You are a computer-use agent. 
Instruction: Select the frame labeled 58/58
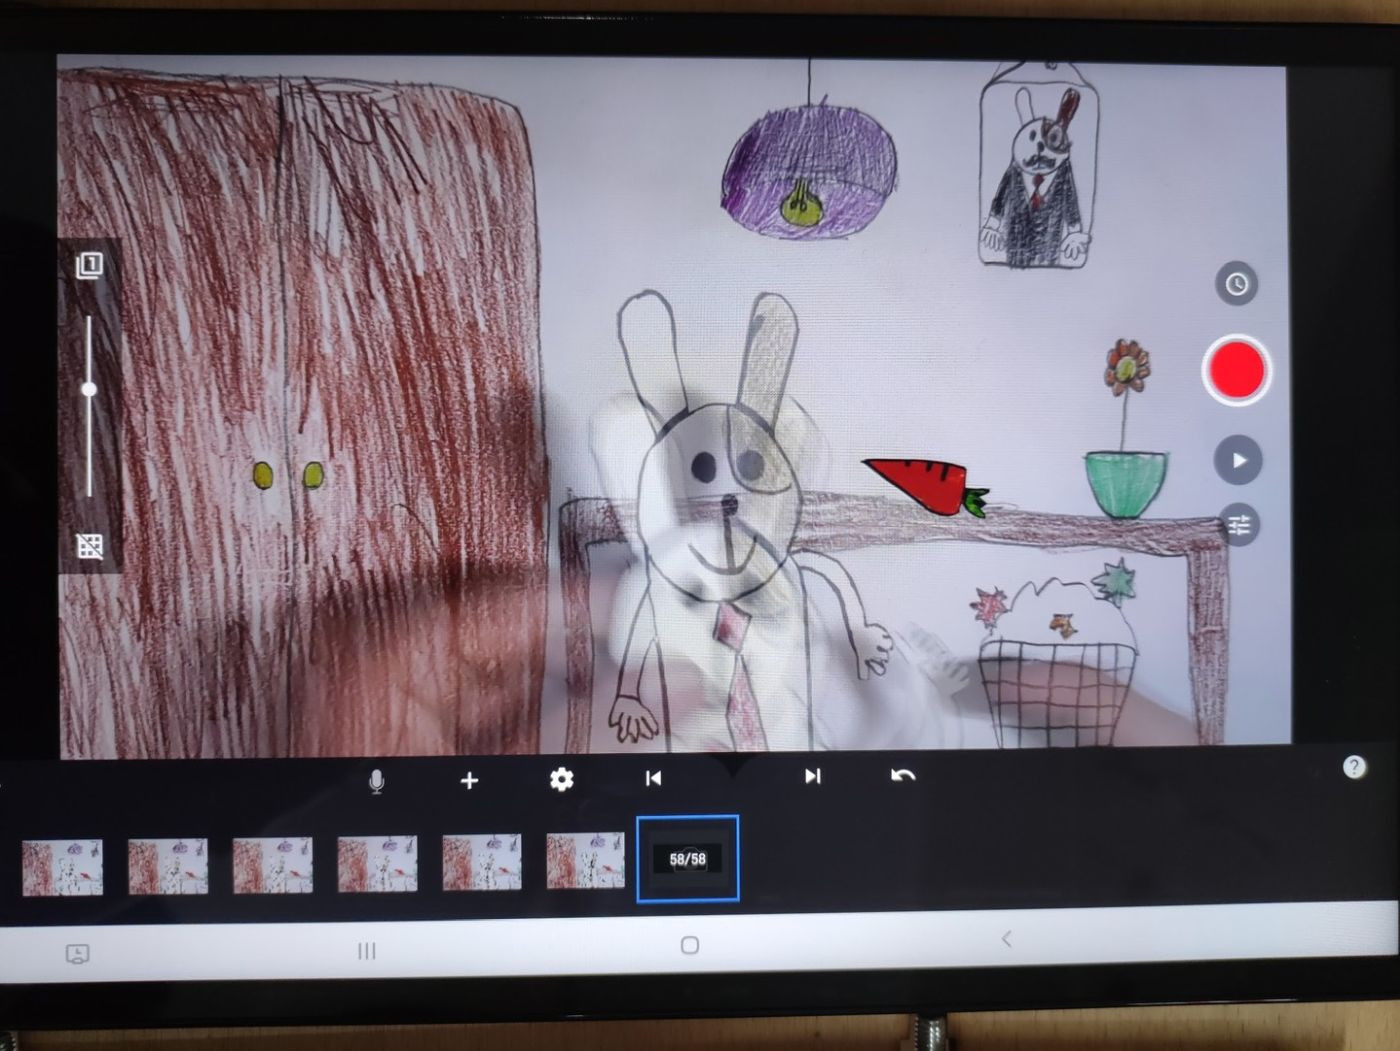tap(687, 859)
